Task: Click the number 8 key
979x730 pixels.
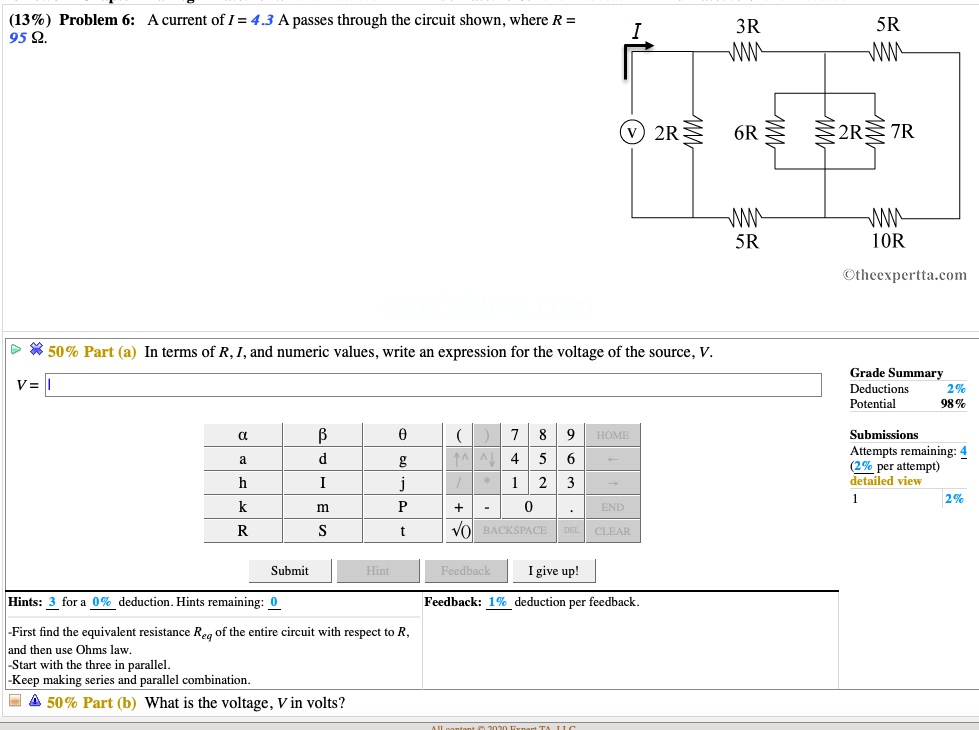Action: tap(543, 435)
